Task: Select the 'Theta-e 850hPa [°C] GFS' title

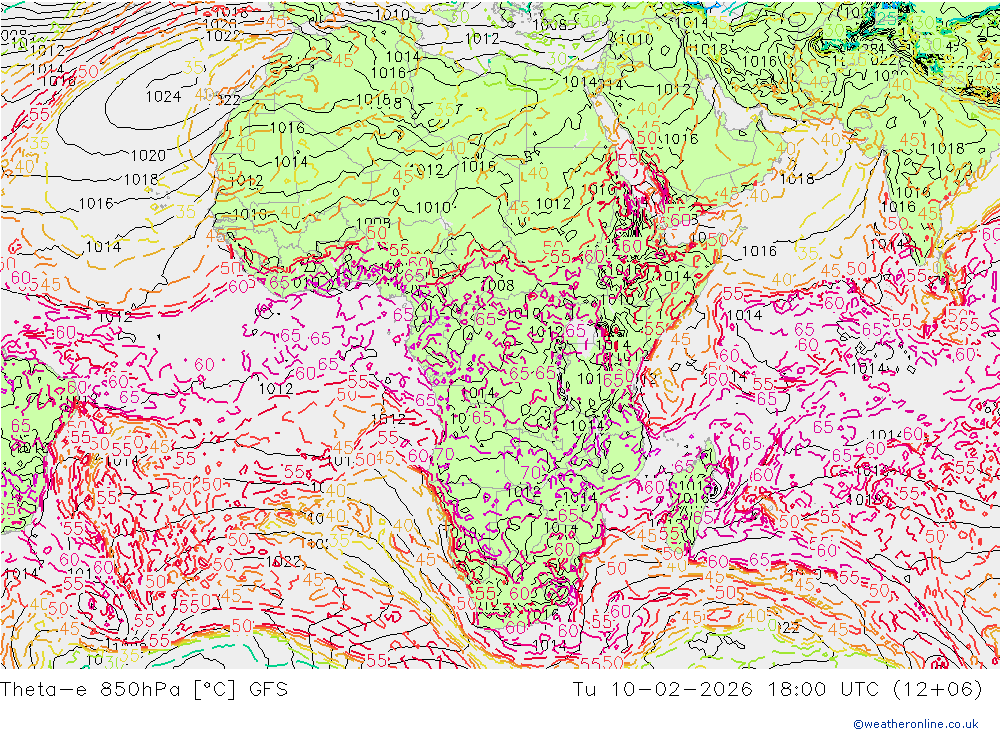Action: [144, 689]
